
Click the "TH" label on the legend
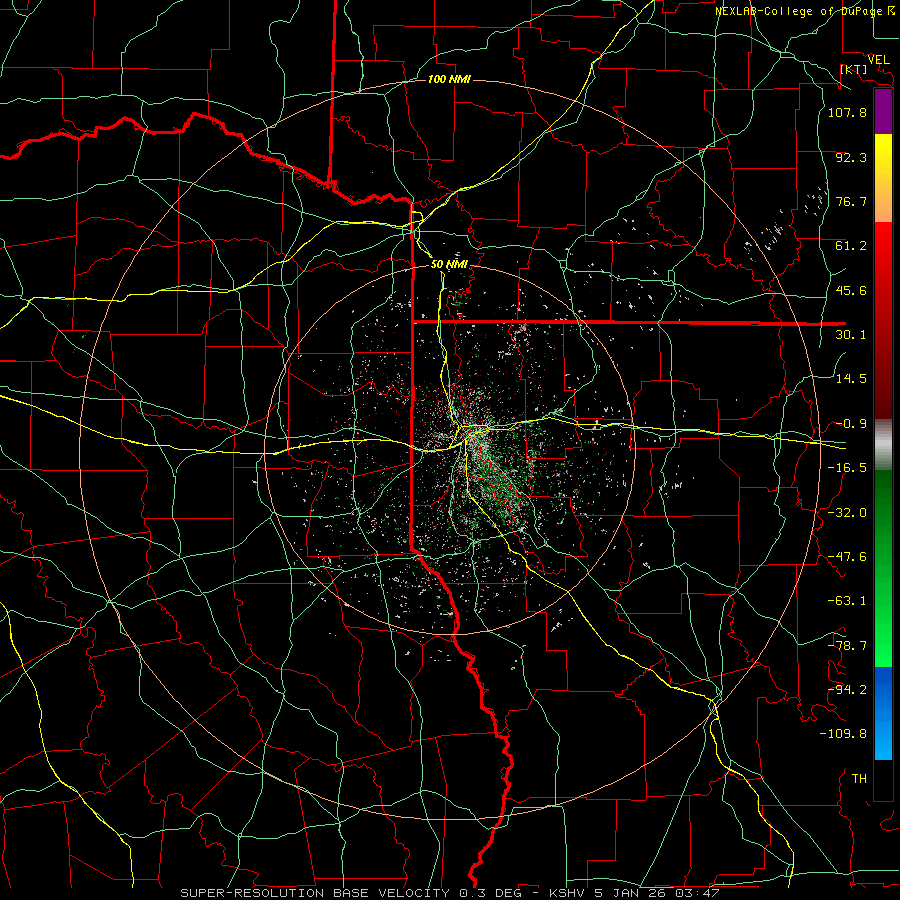coord(859,779)
